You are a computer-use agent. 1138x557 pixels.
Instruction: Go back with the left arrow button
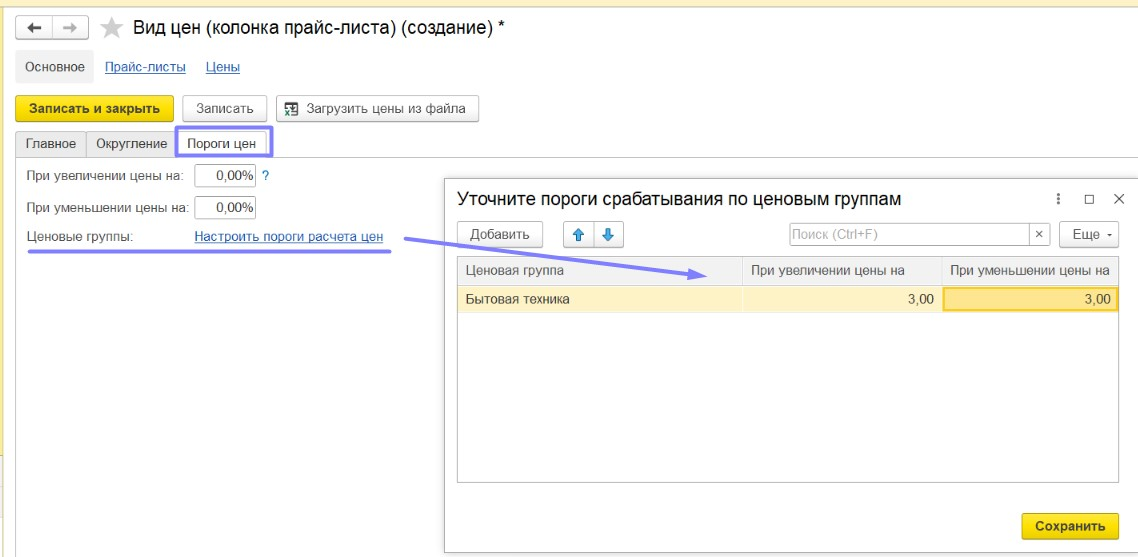(34, 28)
